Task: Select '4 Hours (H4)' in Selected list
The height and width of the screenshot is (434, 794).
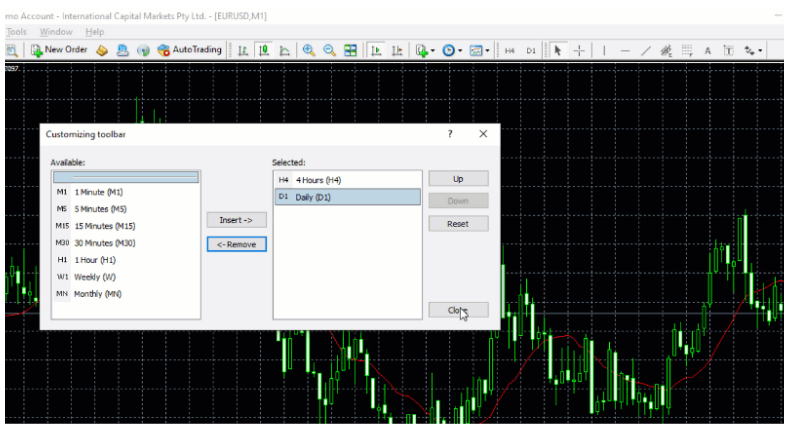Action: pyautogui.click(x=318, y=180)
